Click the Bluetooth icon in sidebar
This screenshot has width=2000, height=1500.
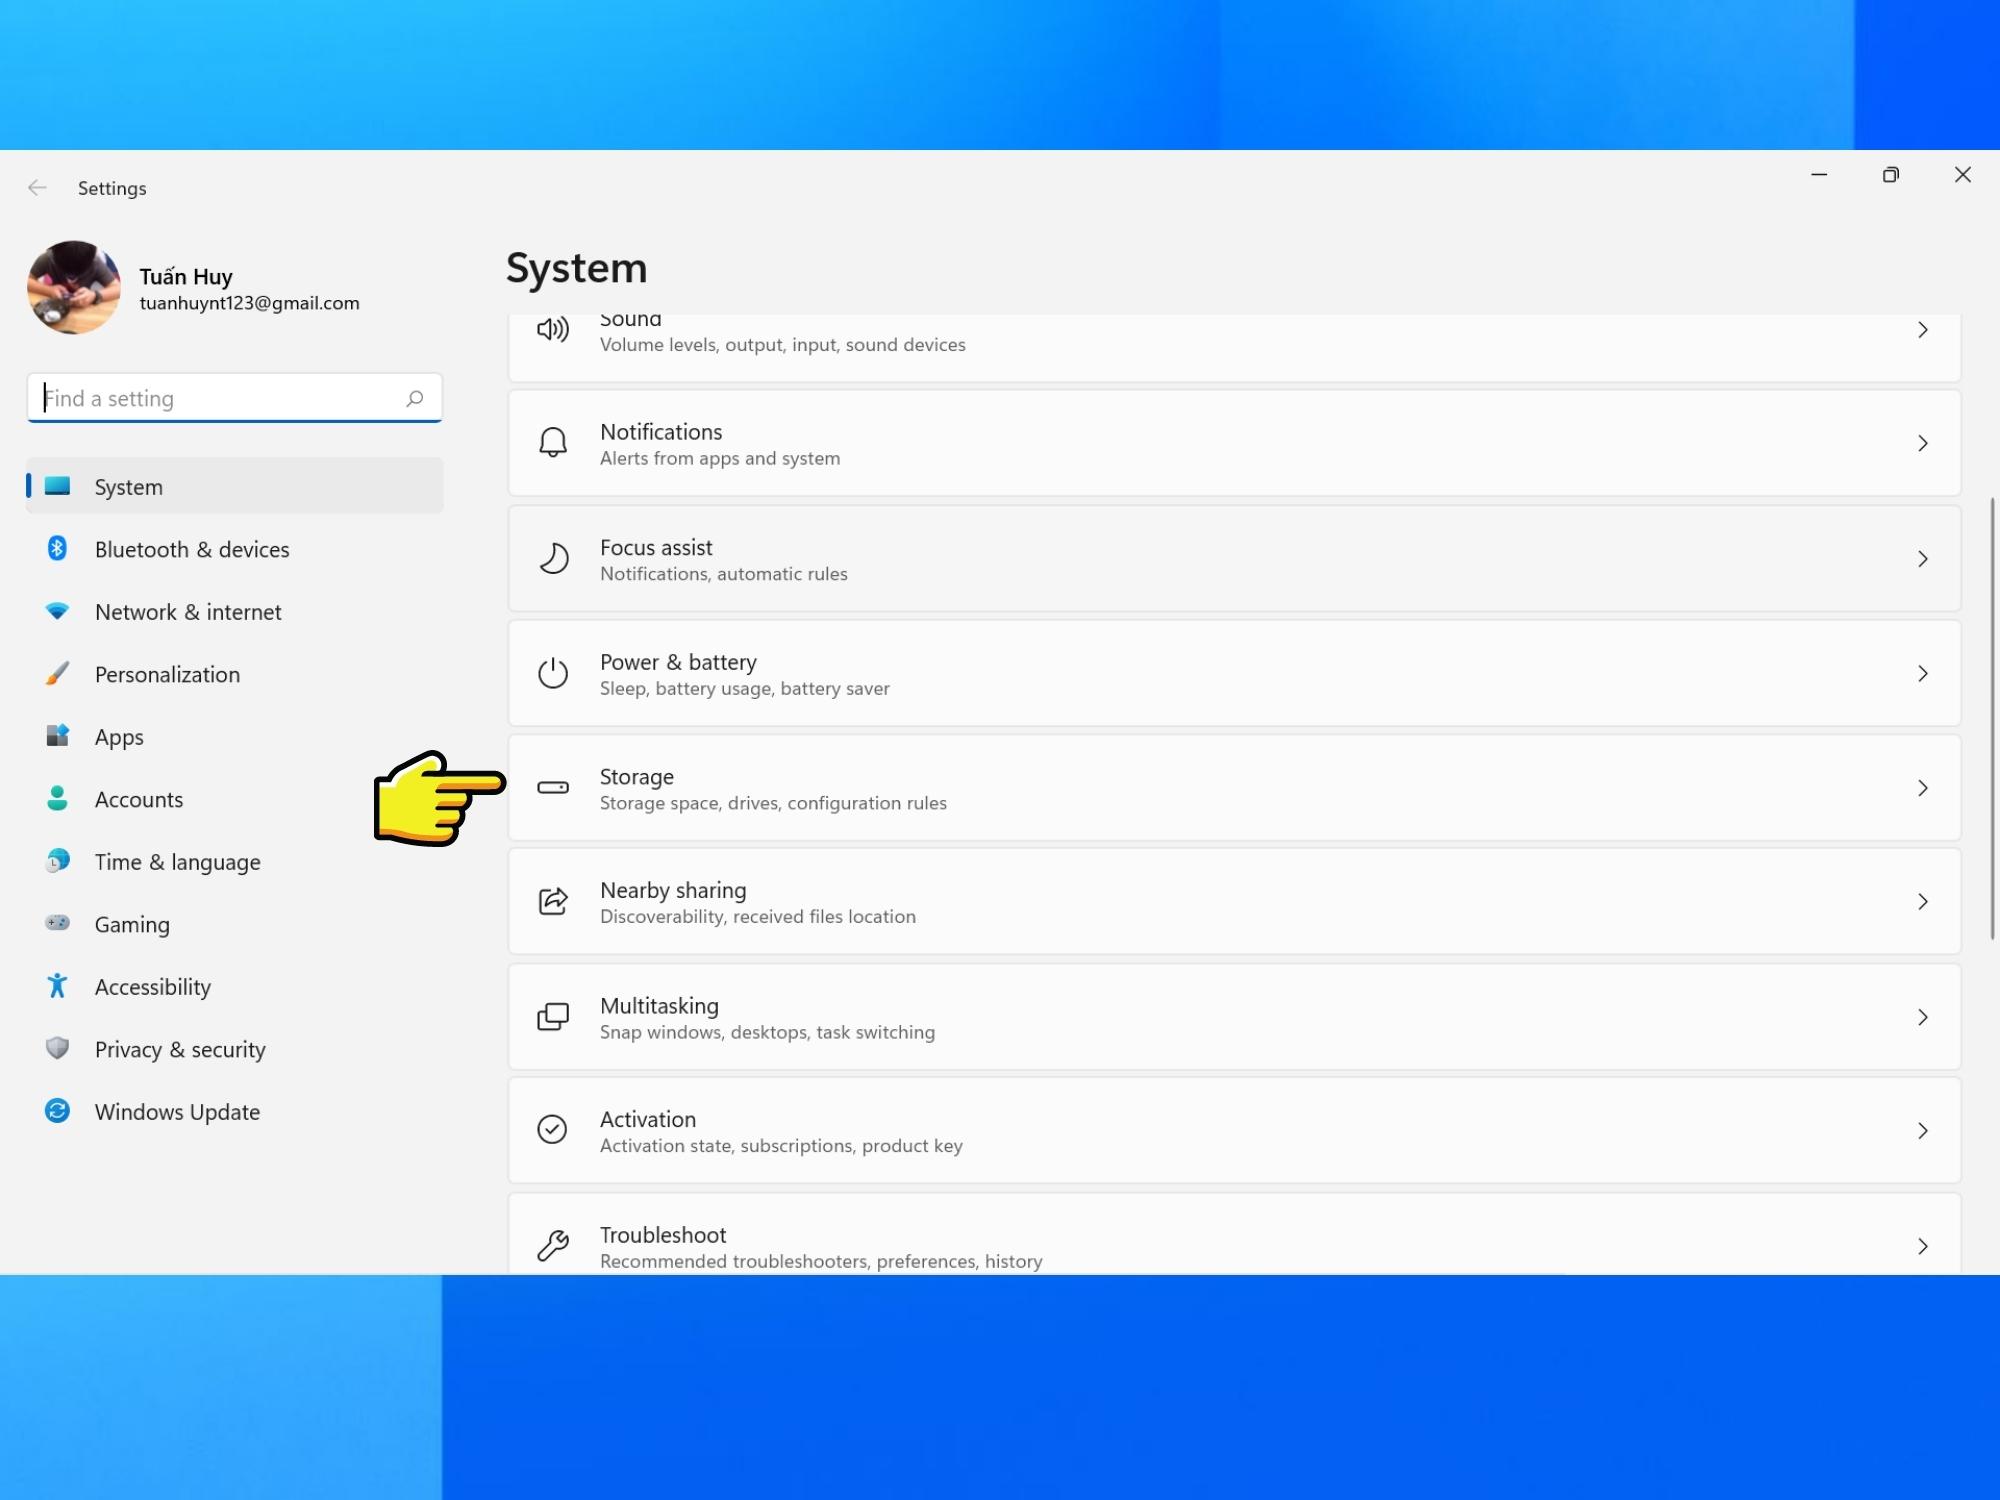point(57,548)
